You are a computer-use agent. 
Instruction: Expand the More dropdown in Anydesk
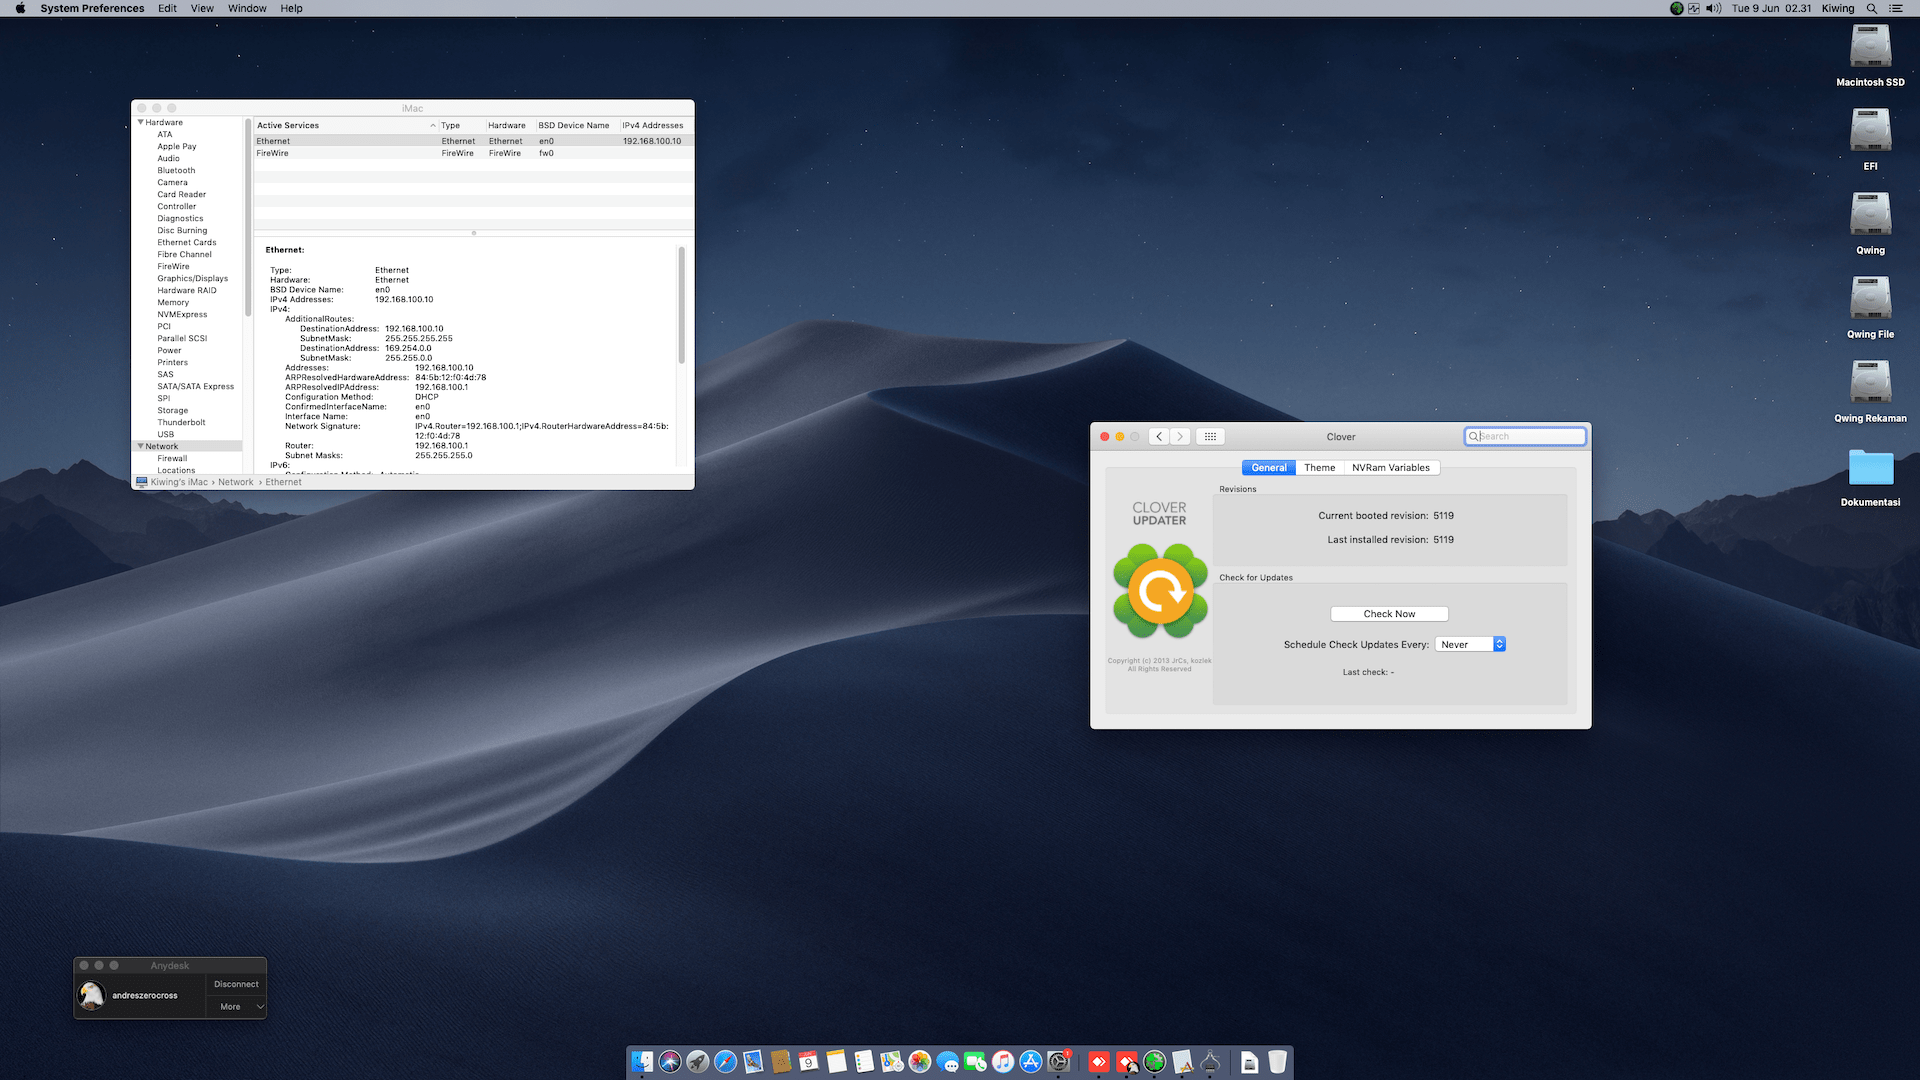coord(236,1006)
